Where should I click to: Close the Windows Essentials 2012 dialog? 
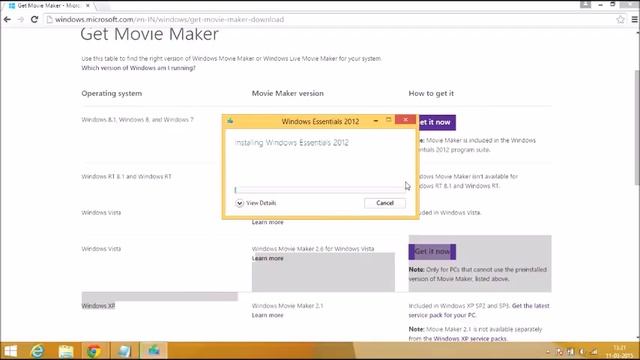tap(405, 120)
